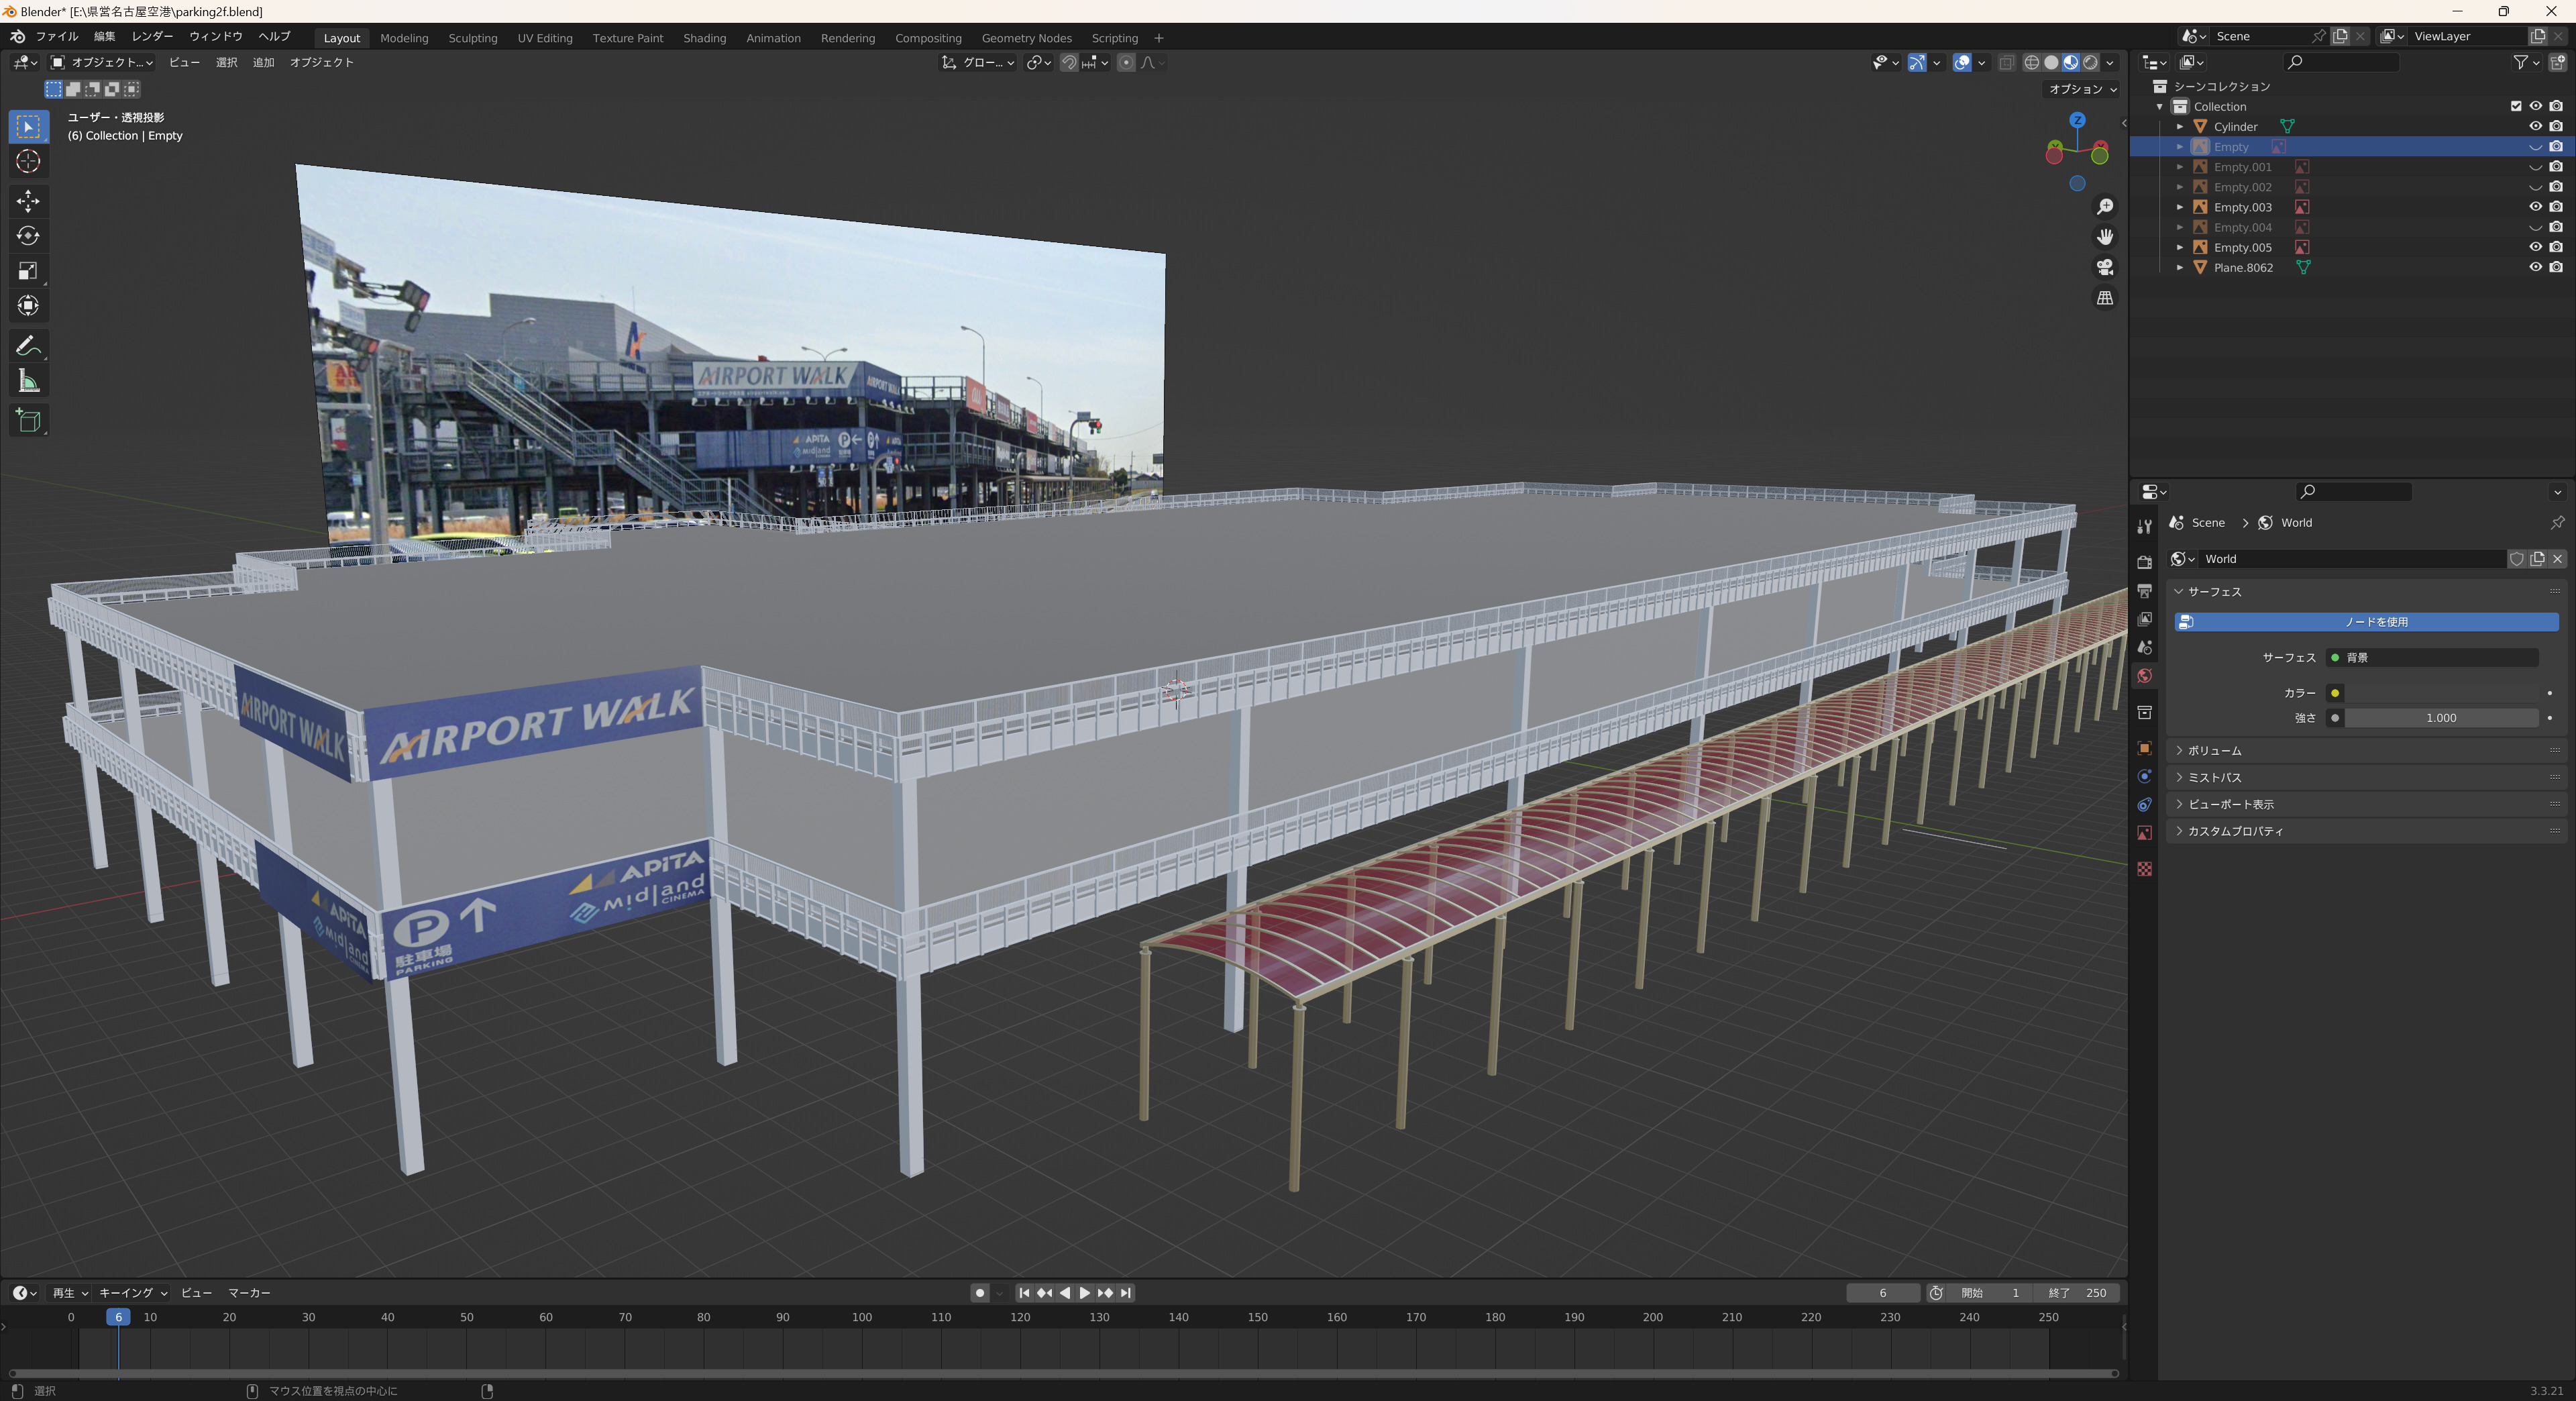Screen dimensions: 2576x1401
Task: Open the 再生 playback menu
Action: [x=70, y=1293]
